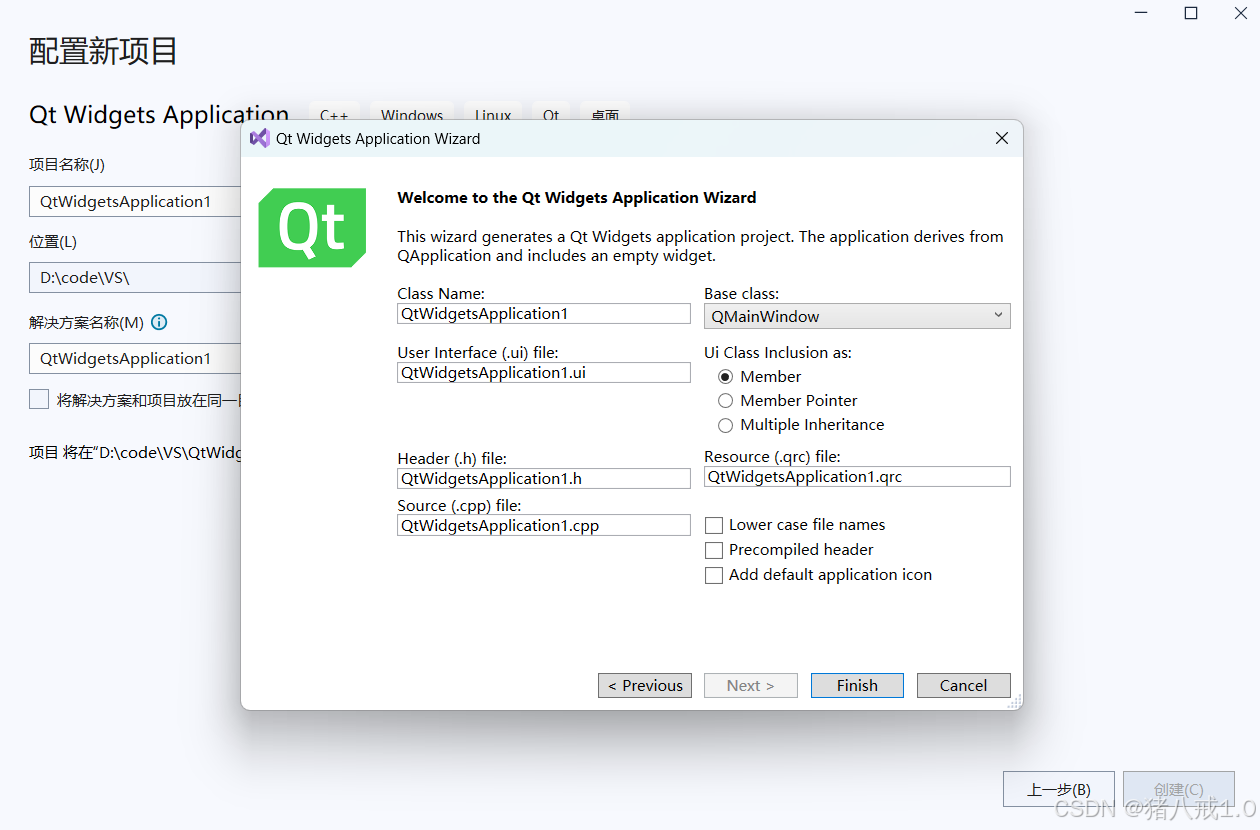Go back with the Previous button
The width and height of the screenshot is (1260, 830).
click(x=645, y=685)
